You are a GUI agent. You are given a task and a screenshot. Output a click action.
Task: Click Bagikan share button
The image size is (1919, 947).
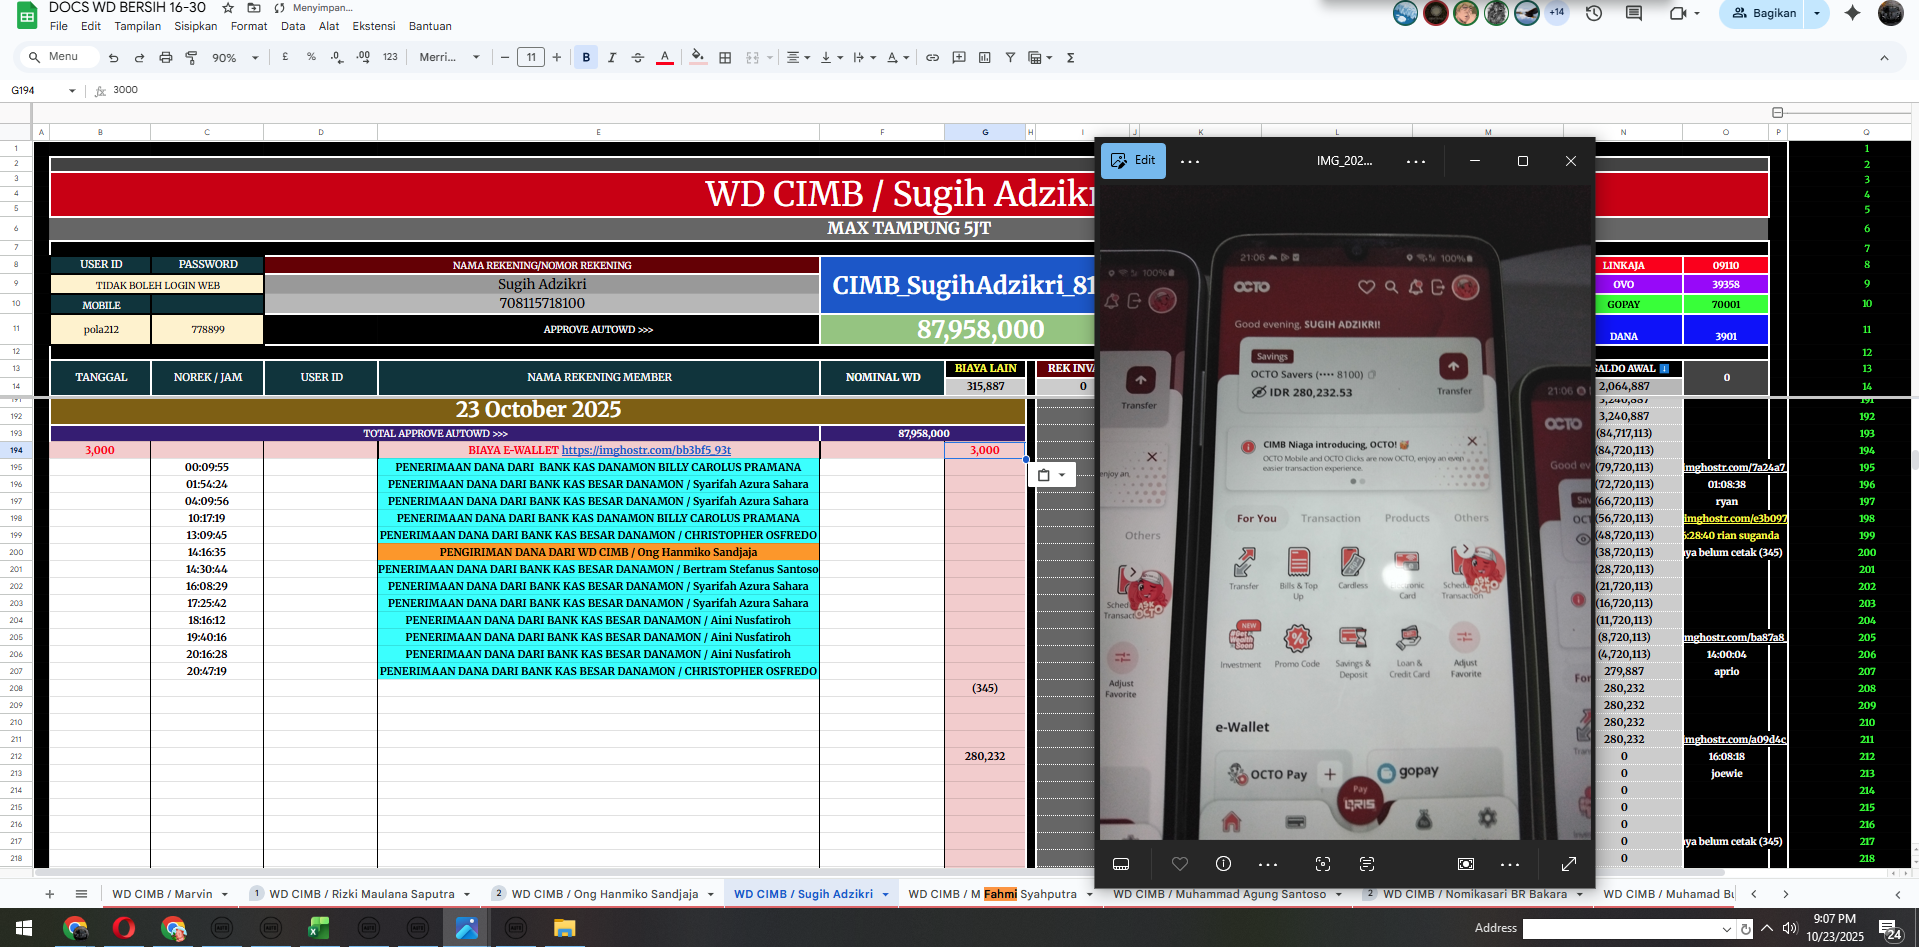(x=1764, y=13)
